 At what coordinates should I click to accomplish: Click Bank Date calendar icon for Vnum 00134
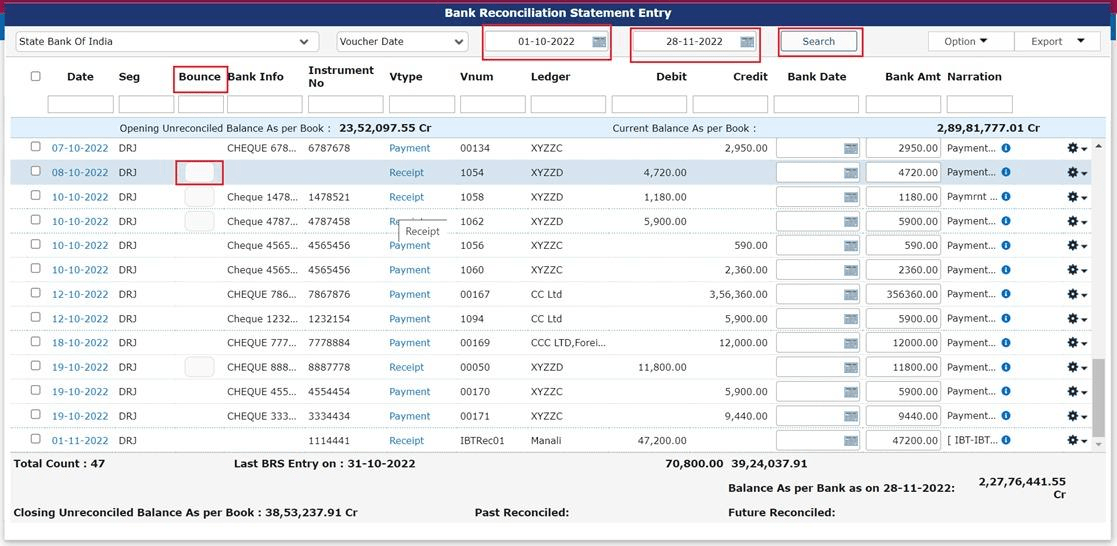pos(850,148)
